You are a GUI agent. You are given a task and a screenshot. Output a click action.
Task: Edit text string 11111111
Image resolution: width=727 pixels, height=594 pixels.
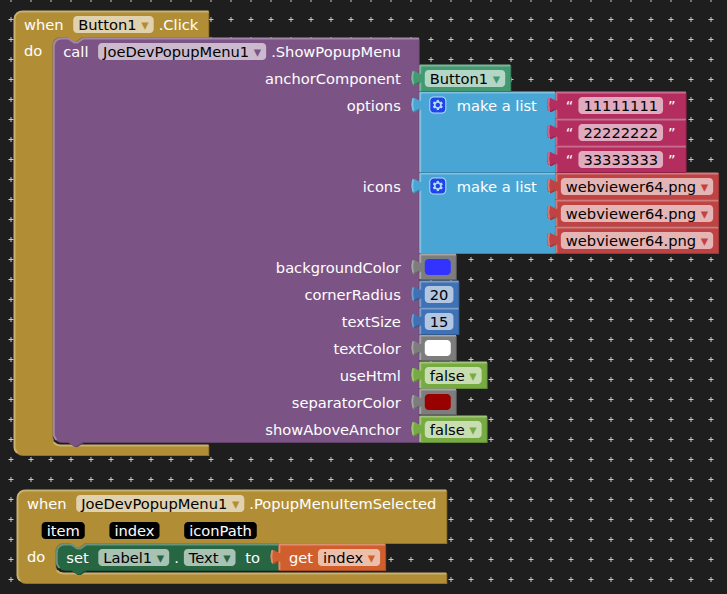620,106
